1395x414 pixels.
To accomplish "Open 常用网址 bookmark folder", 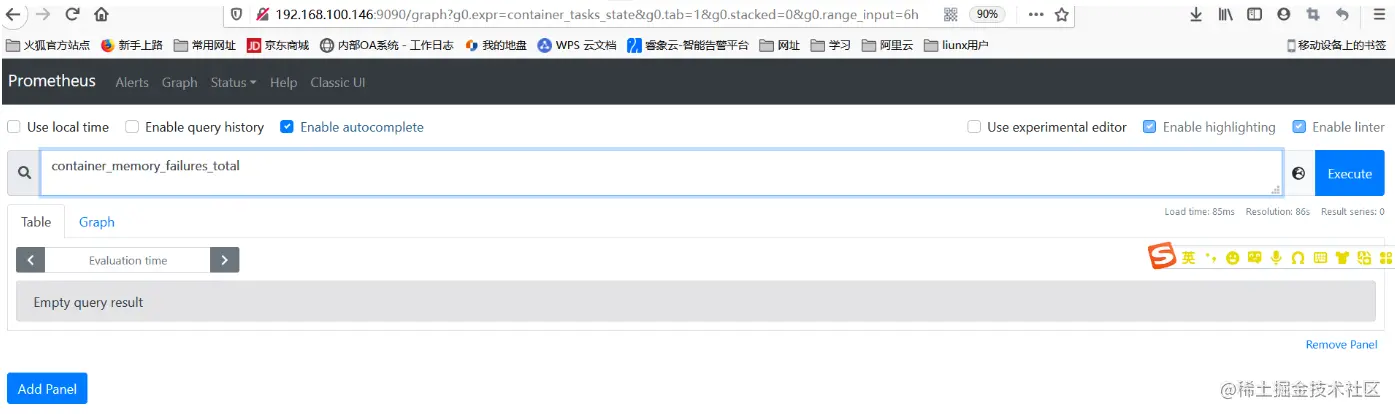I will pos(205,45).
